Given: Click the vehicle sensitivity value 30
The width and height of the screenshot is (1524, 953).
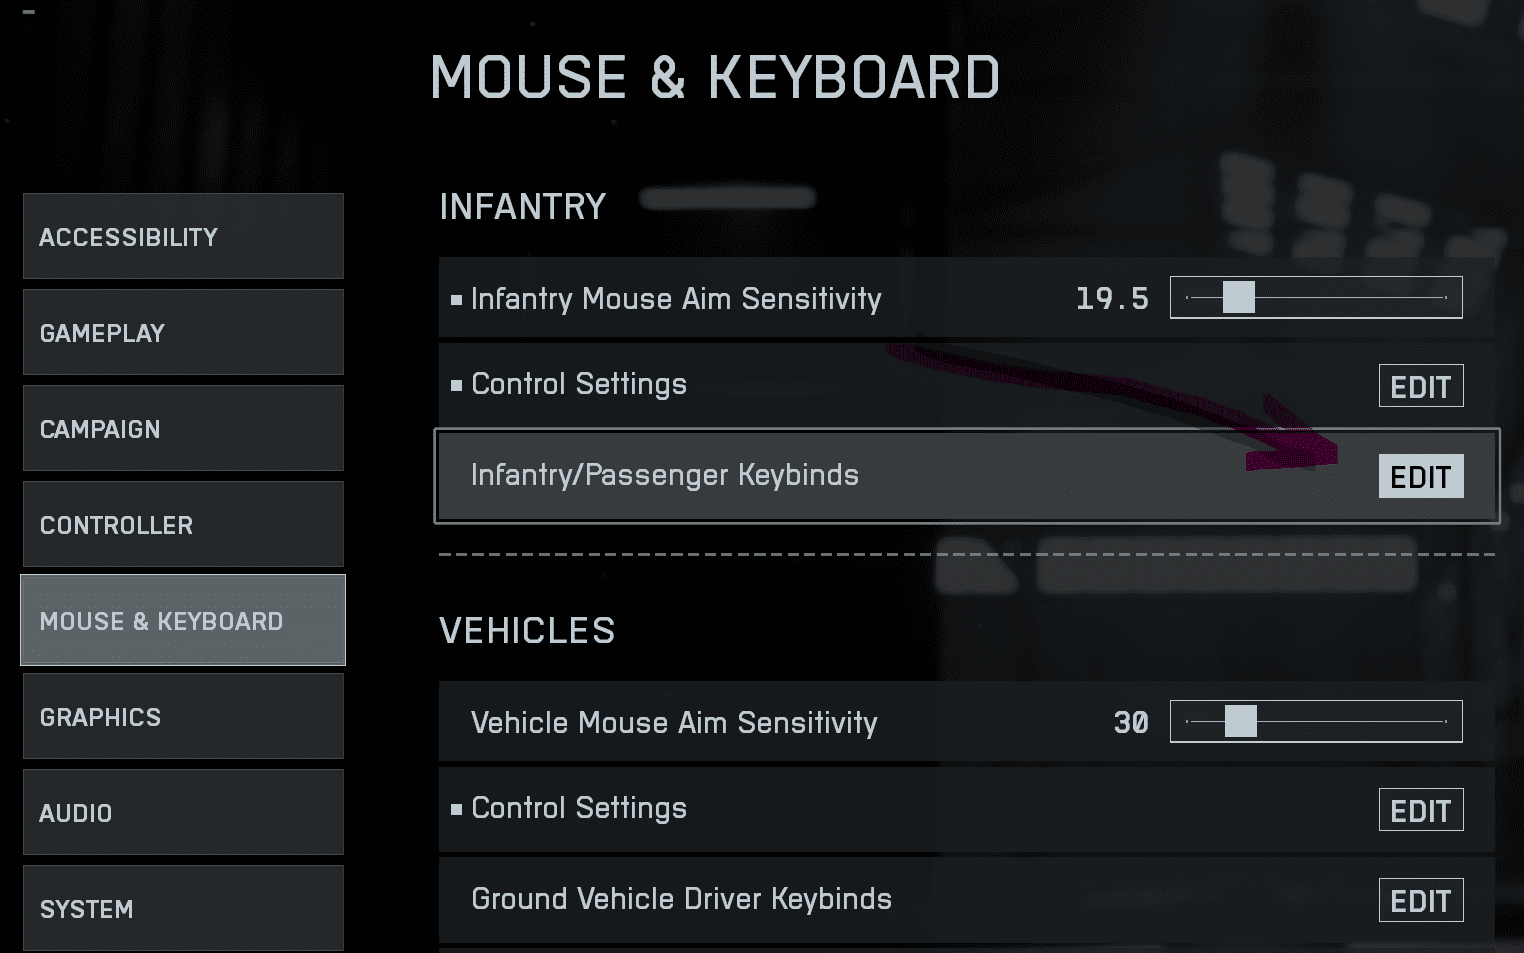Looking at the screenshot, I should point(1131,722).
